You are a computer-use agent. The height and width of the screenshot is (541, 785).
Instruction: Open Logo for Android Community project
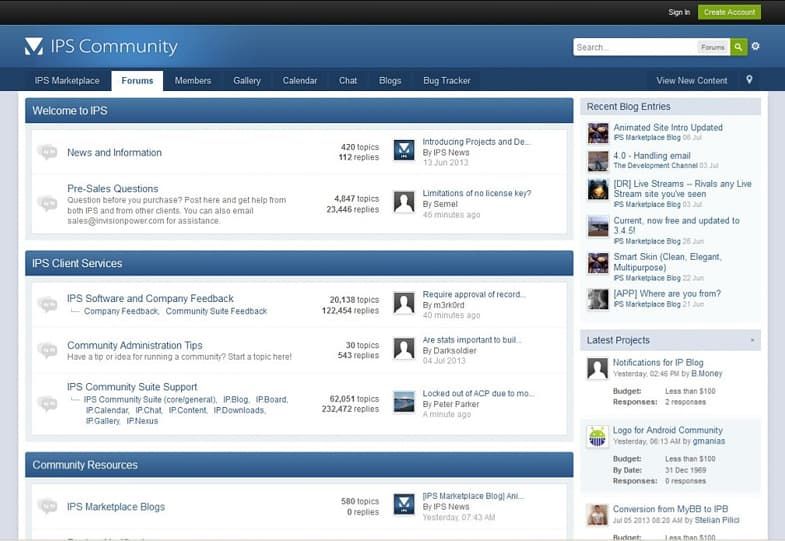[668, 430]
